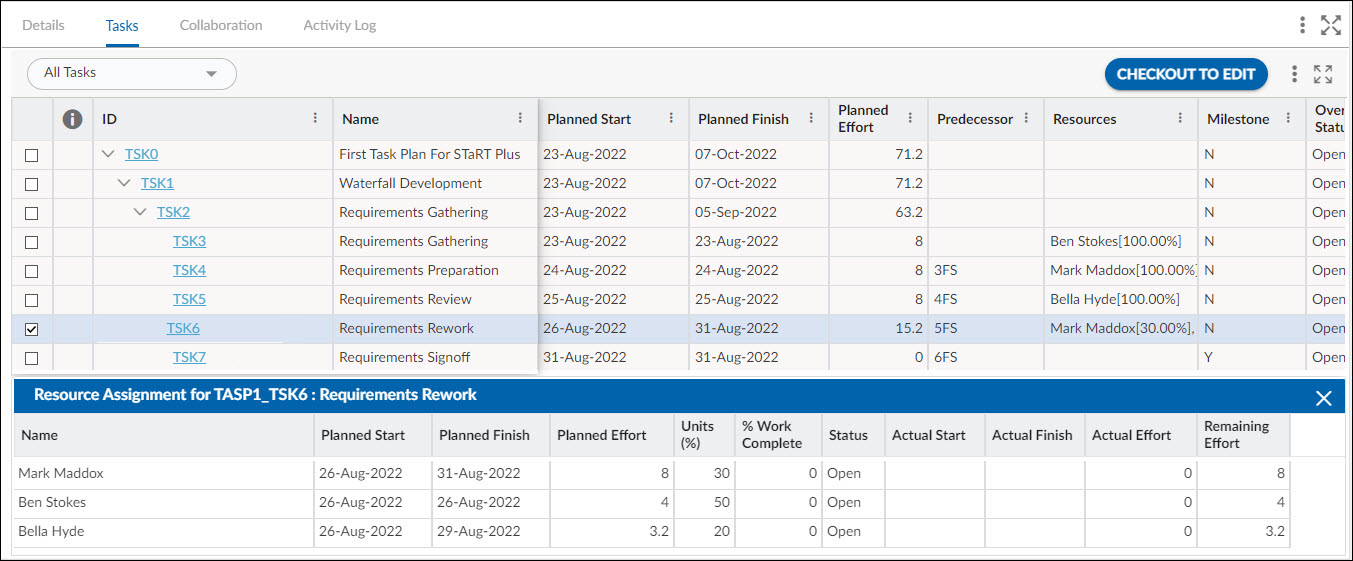This screenshot has height=561, width=1353.
Task: Open the All Tasks filter dropdown
Action: [131, 74]
